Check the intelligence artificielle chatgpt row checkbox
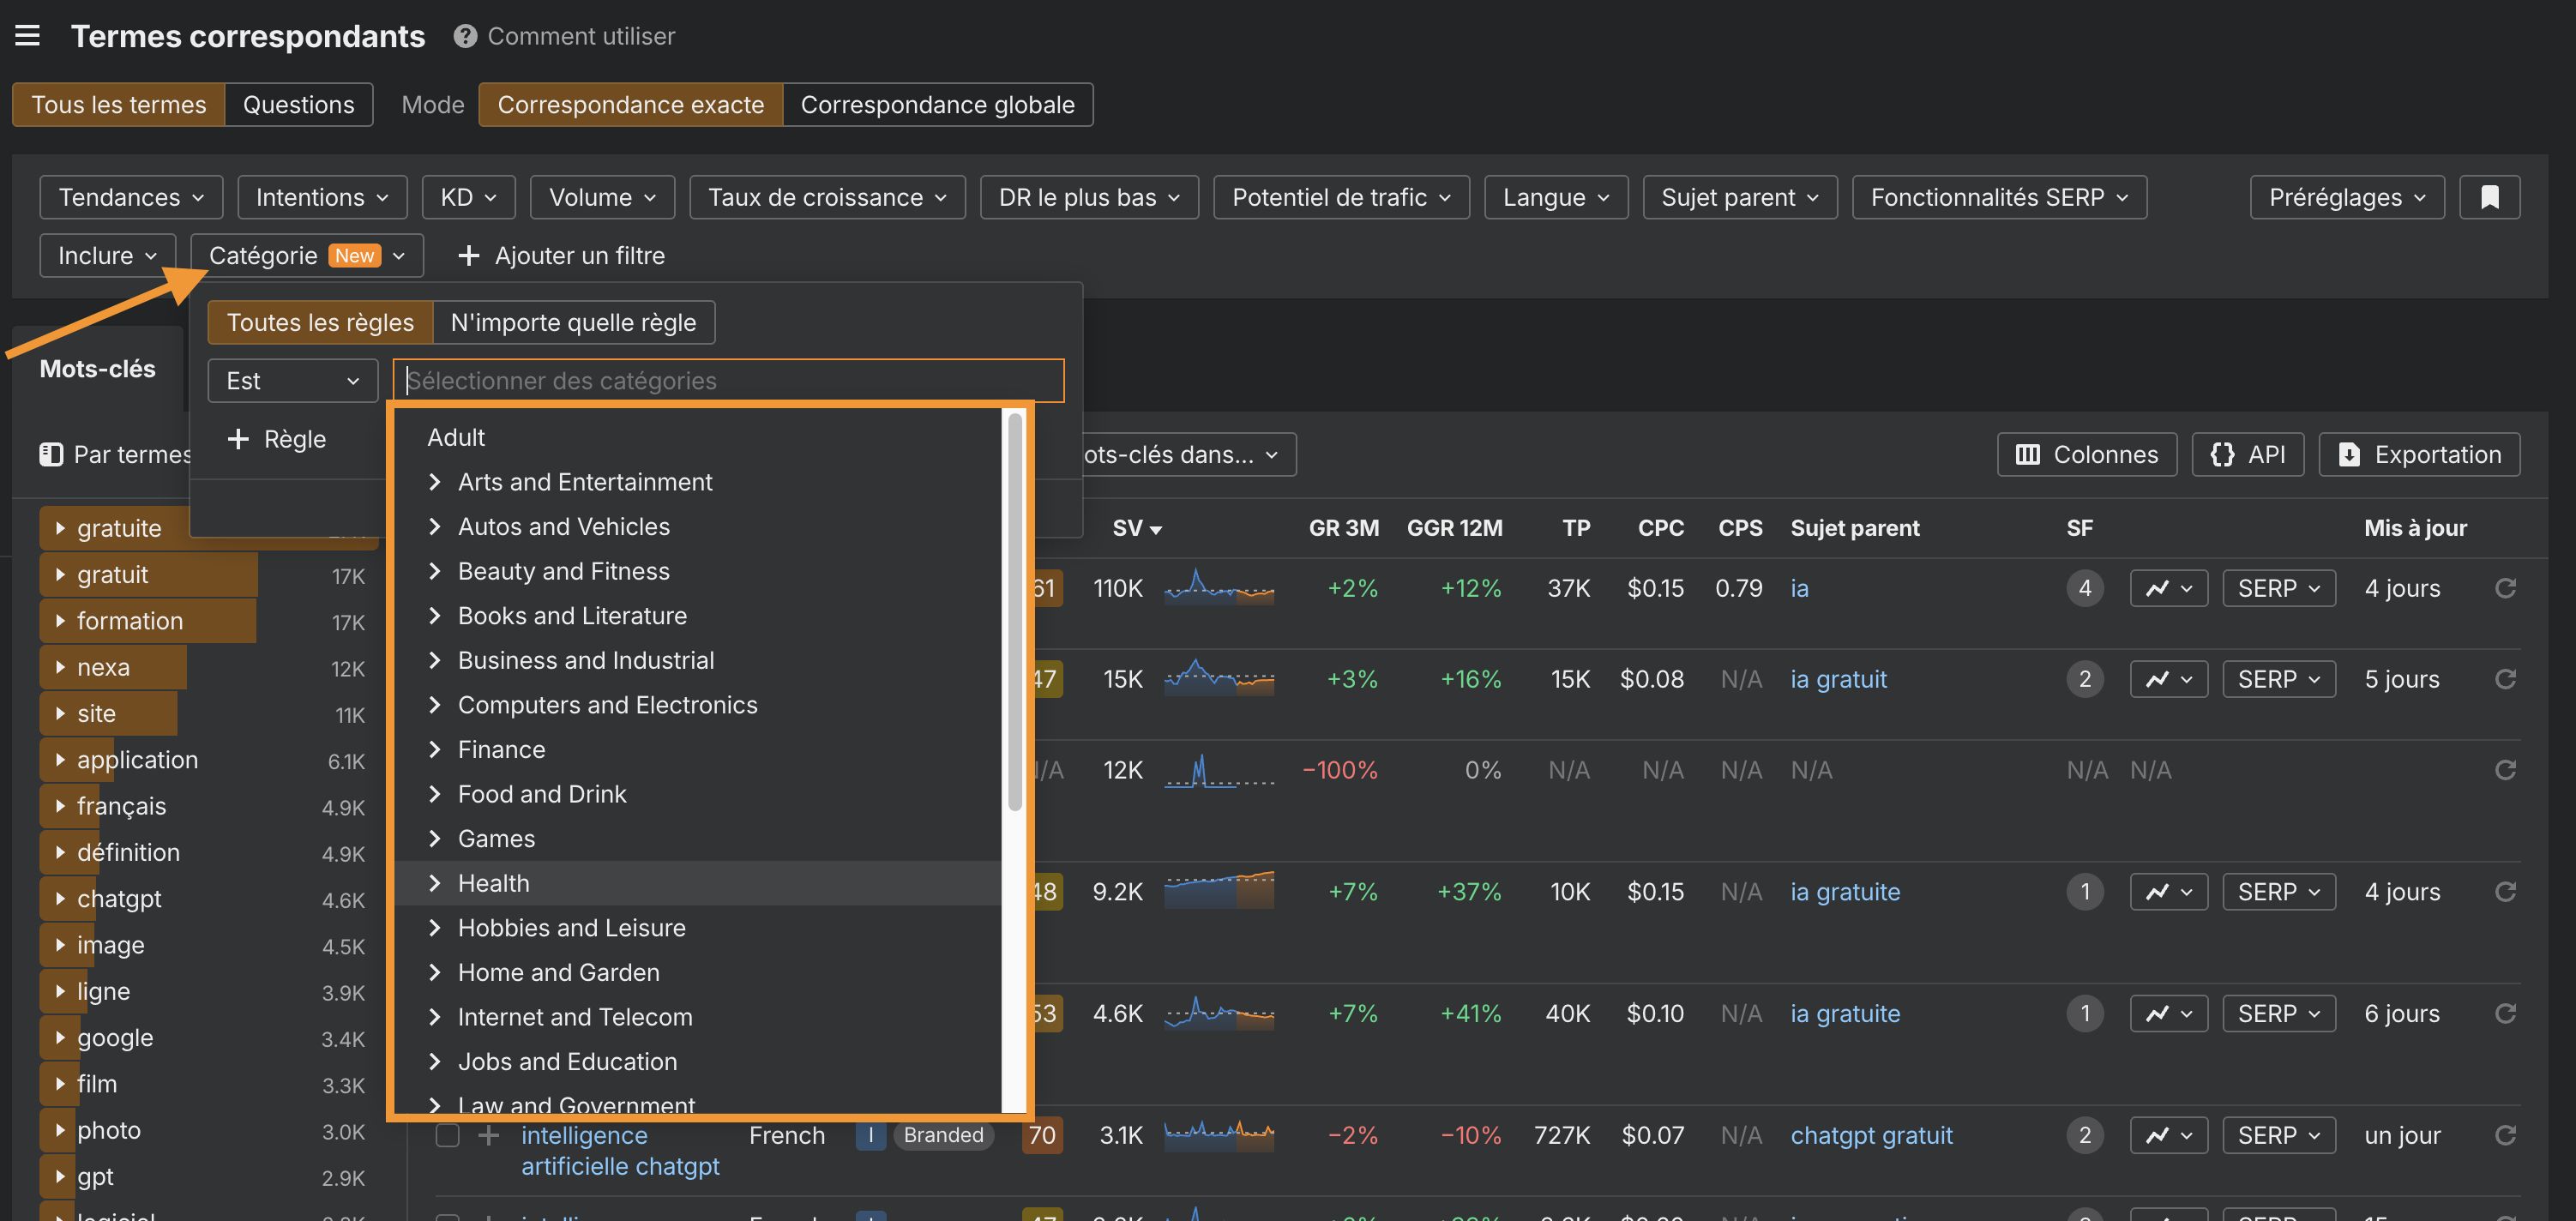The width and height of the screenshot is (2576, 1221). tap(447, 1135)
